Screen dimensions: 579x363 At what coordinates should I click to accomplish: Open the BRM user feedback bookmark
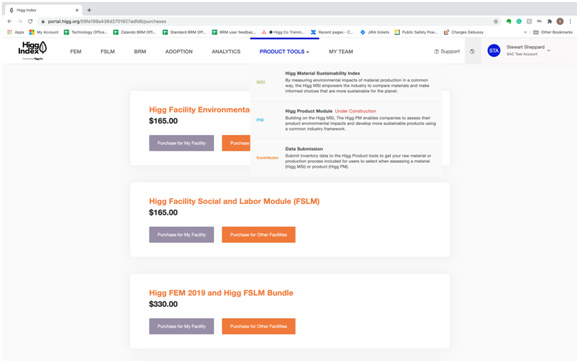pos(234,32)
